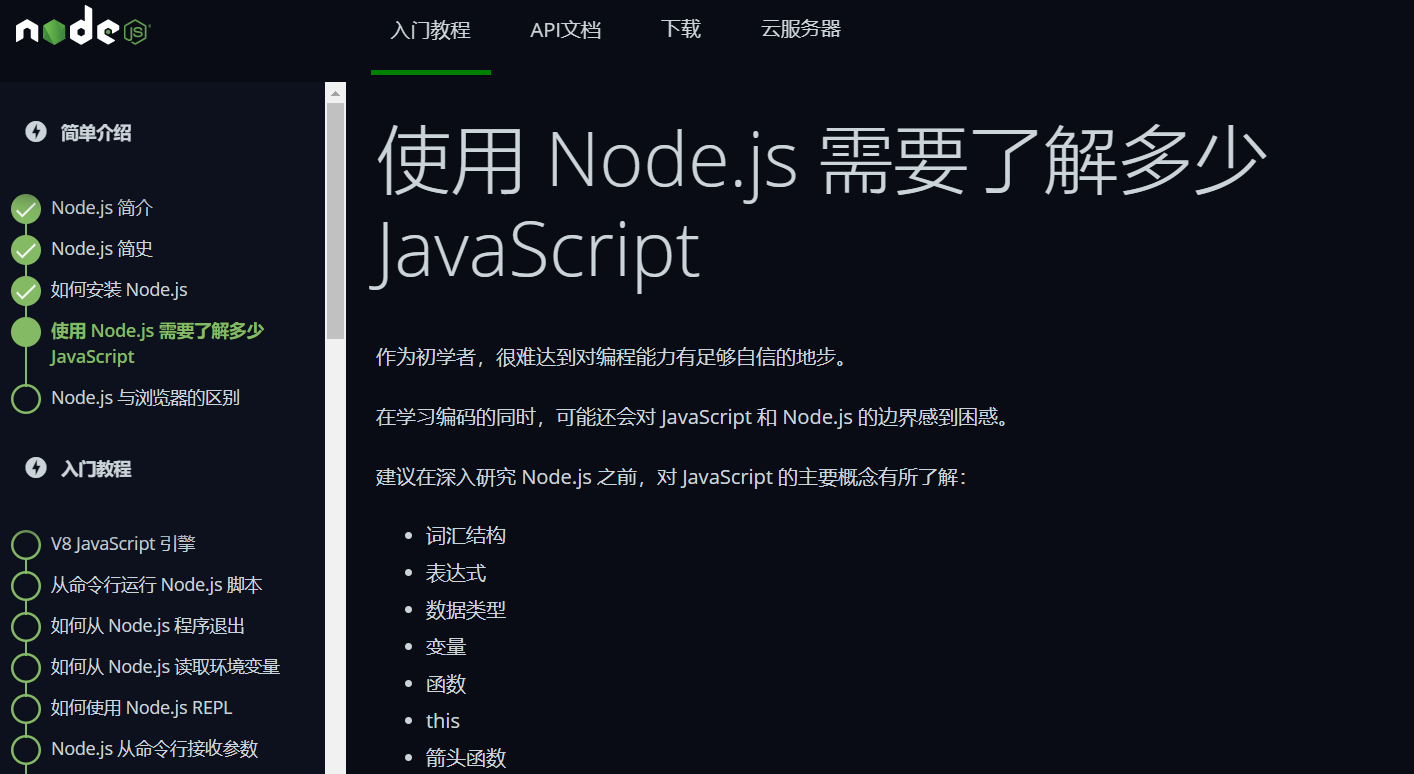Open the 入门教程 tab

[x=430, y=30]
